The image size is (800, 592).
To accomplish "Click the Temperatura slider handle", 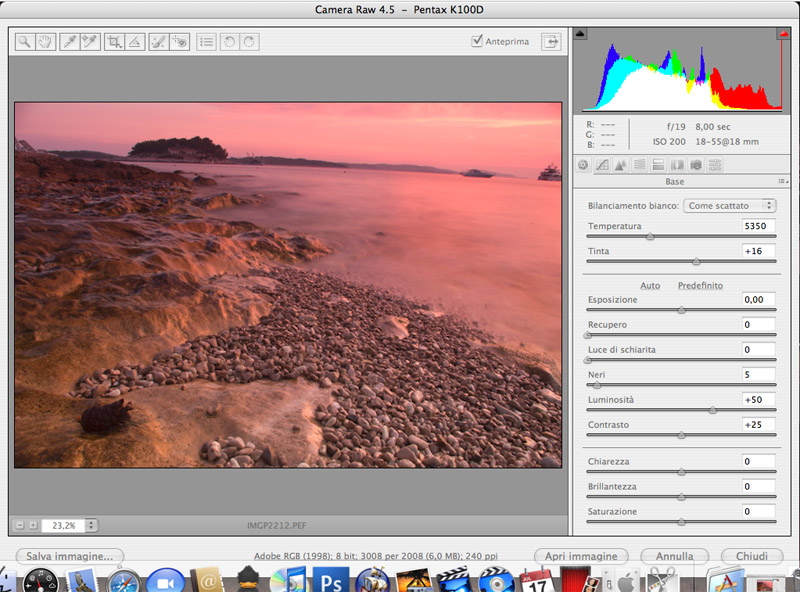I will click(650, 237).
